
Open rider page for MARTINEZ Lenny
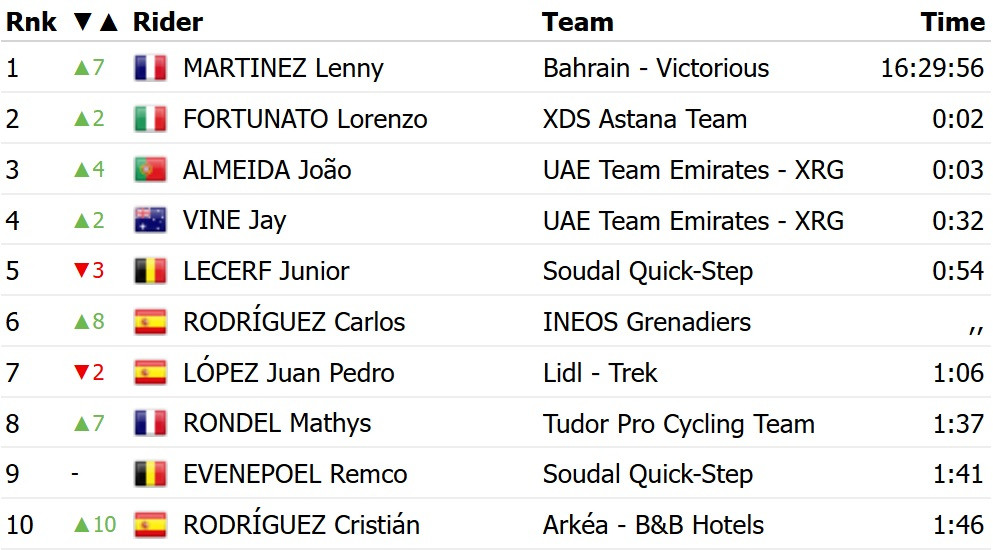click(283, 68)
